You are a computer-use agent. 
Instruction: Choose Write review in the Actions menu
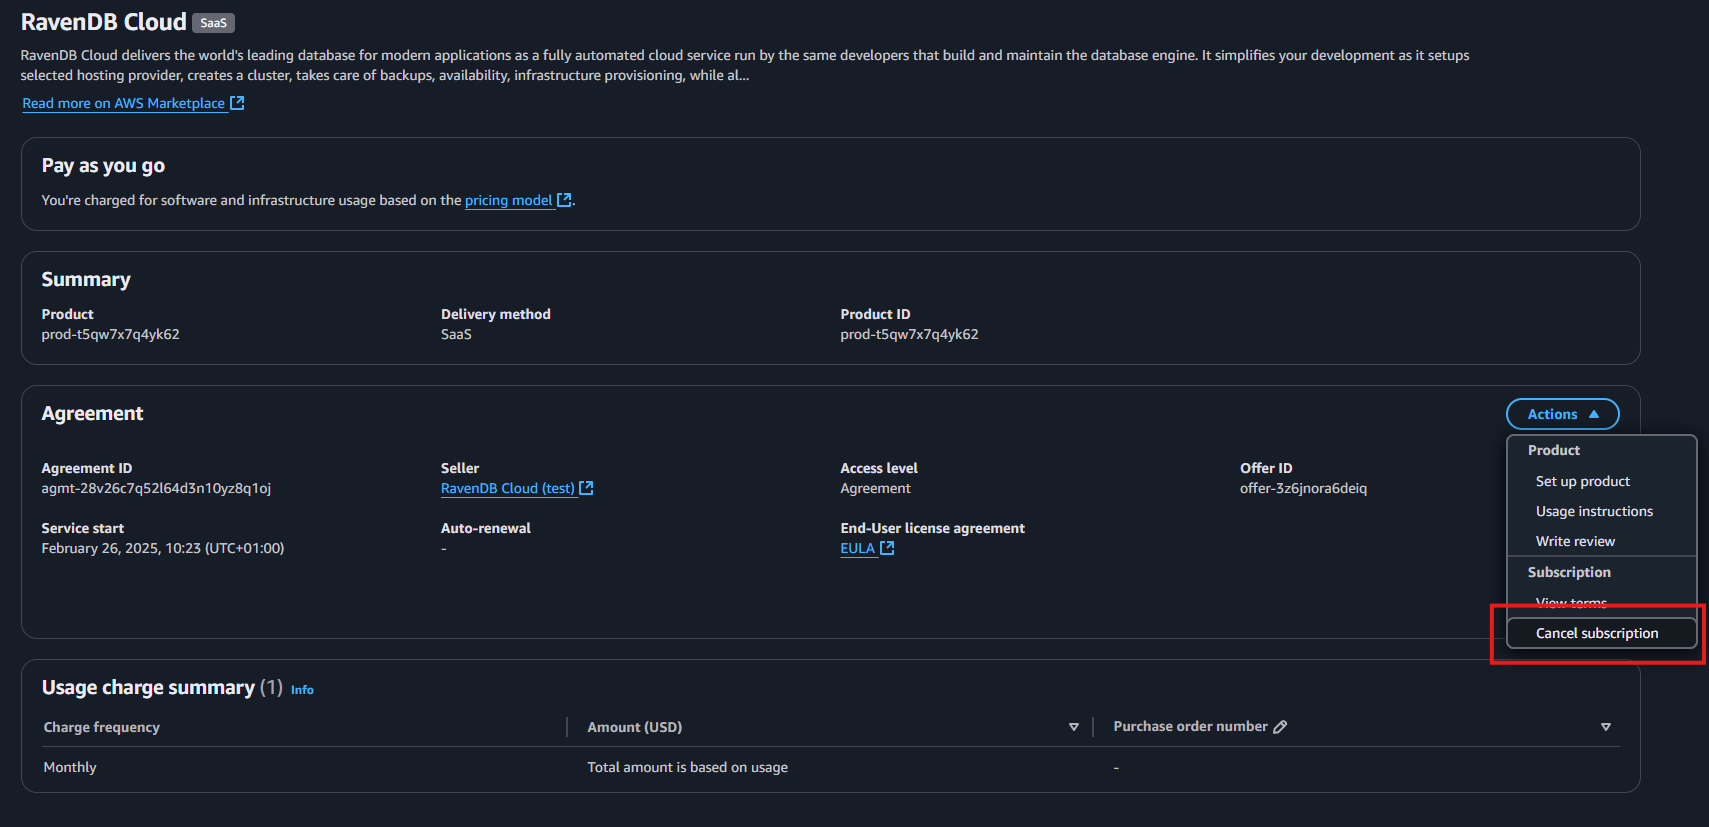click(1575, 541)
